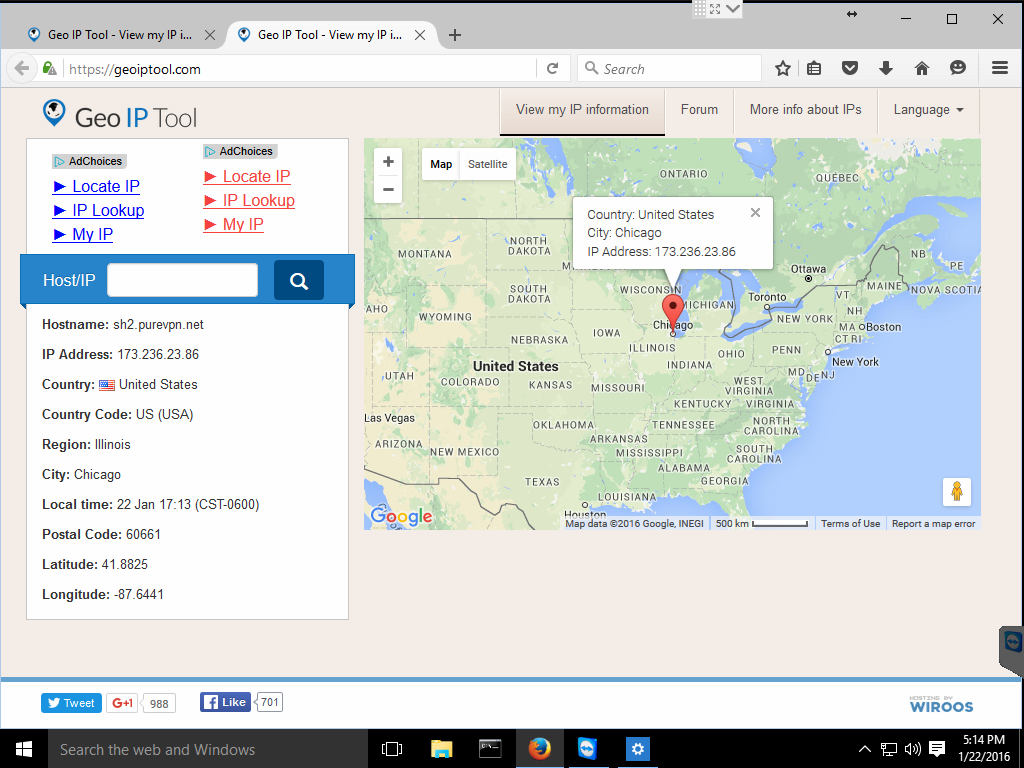1024x768 pixels.
Task: Click the Geo IP Tool logo
Action: coord(120,115)
